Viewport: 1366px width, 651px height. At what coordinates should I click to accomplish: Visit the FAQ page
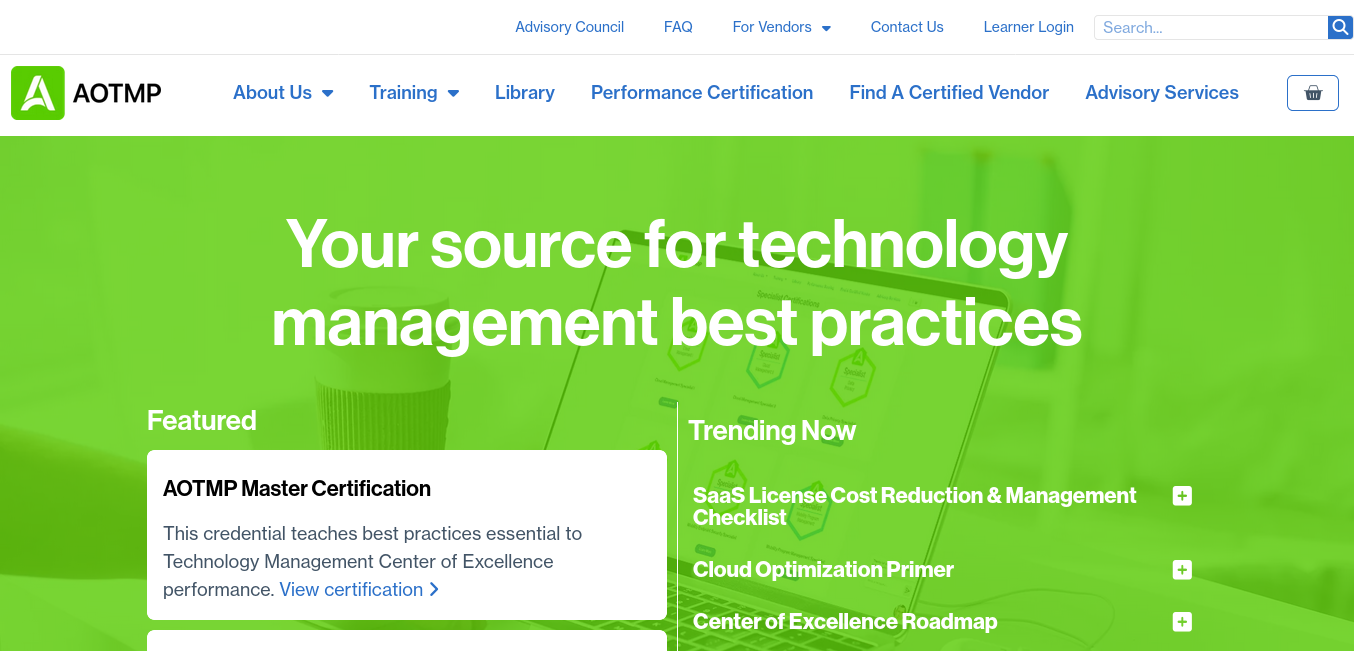(x=678, y=27)
